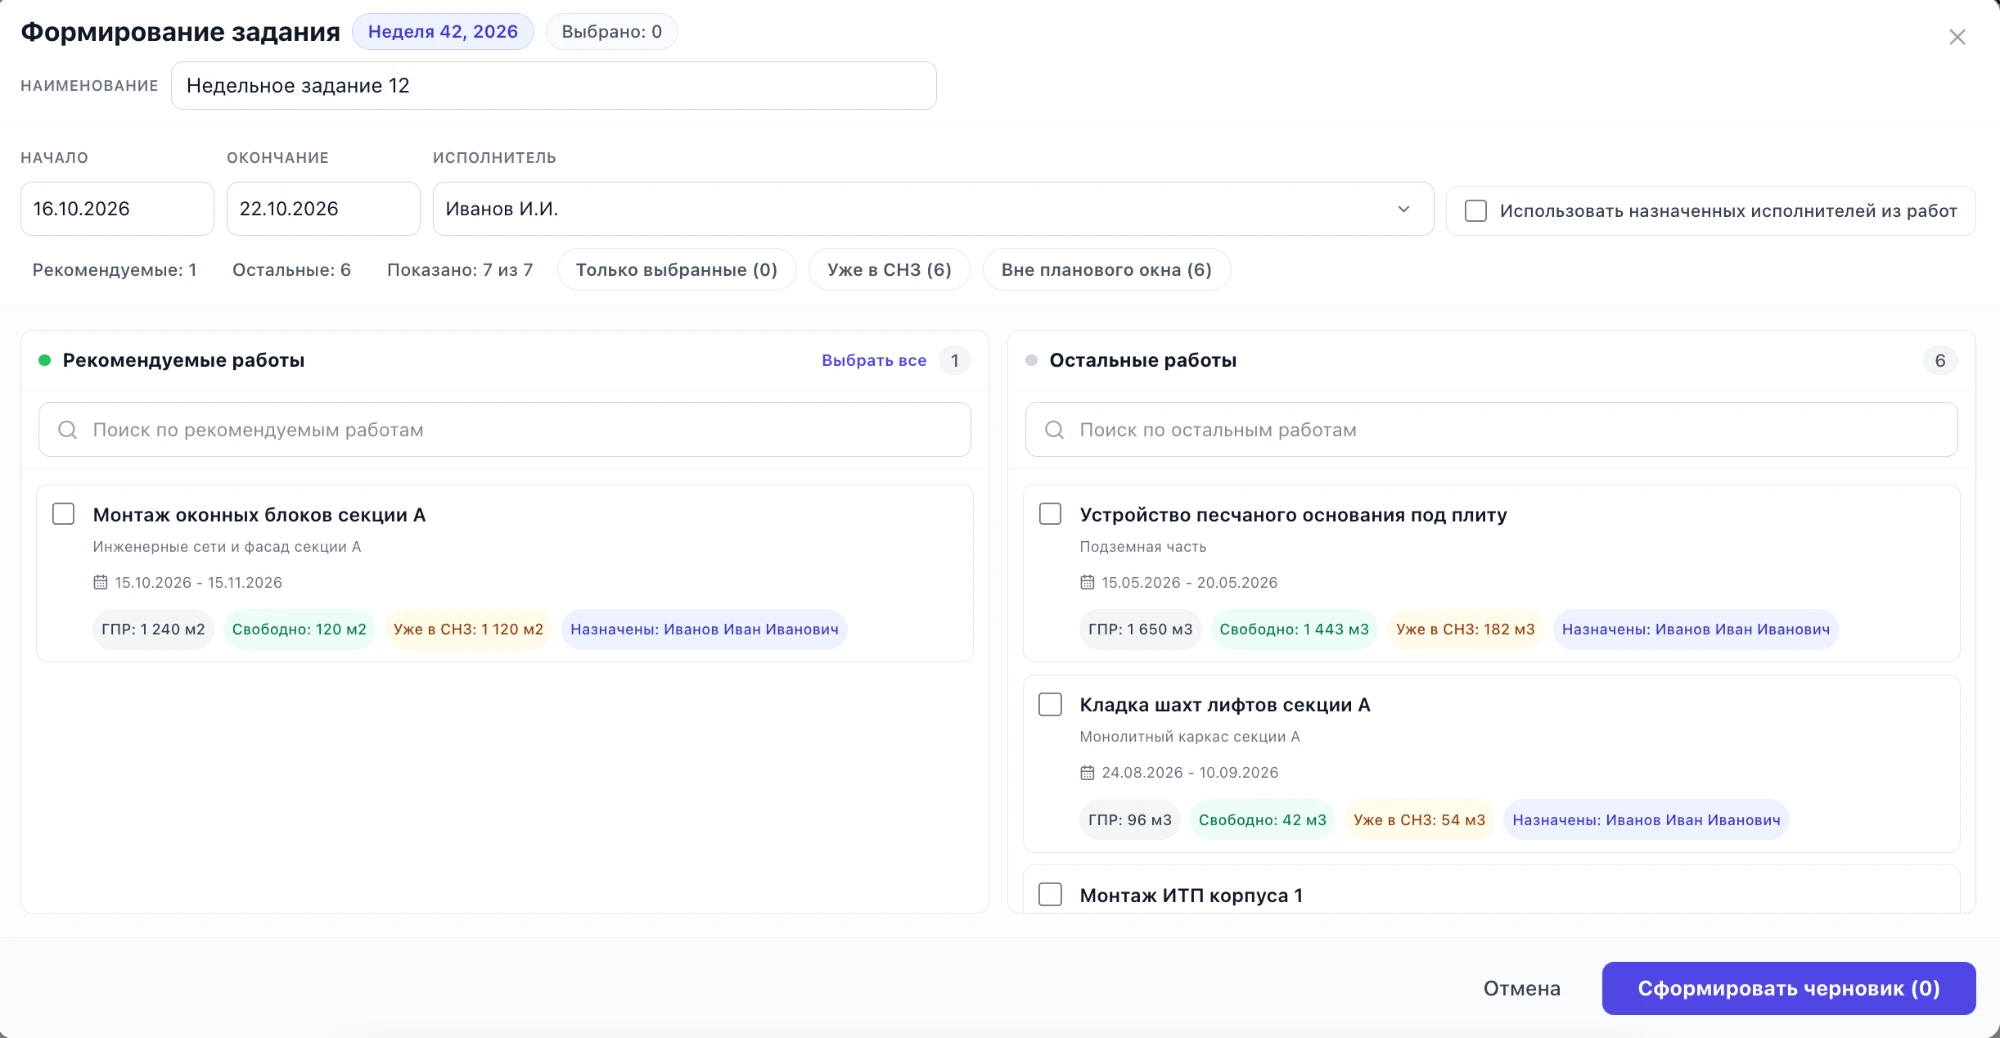Check 'Использовать назначенных исполнителей из работ' checkbox
This screenshot has width=2000, height=1038.
pos(1475,211)
